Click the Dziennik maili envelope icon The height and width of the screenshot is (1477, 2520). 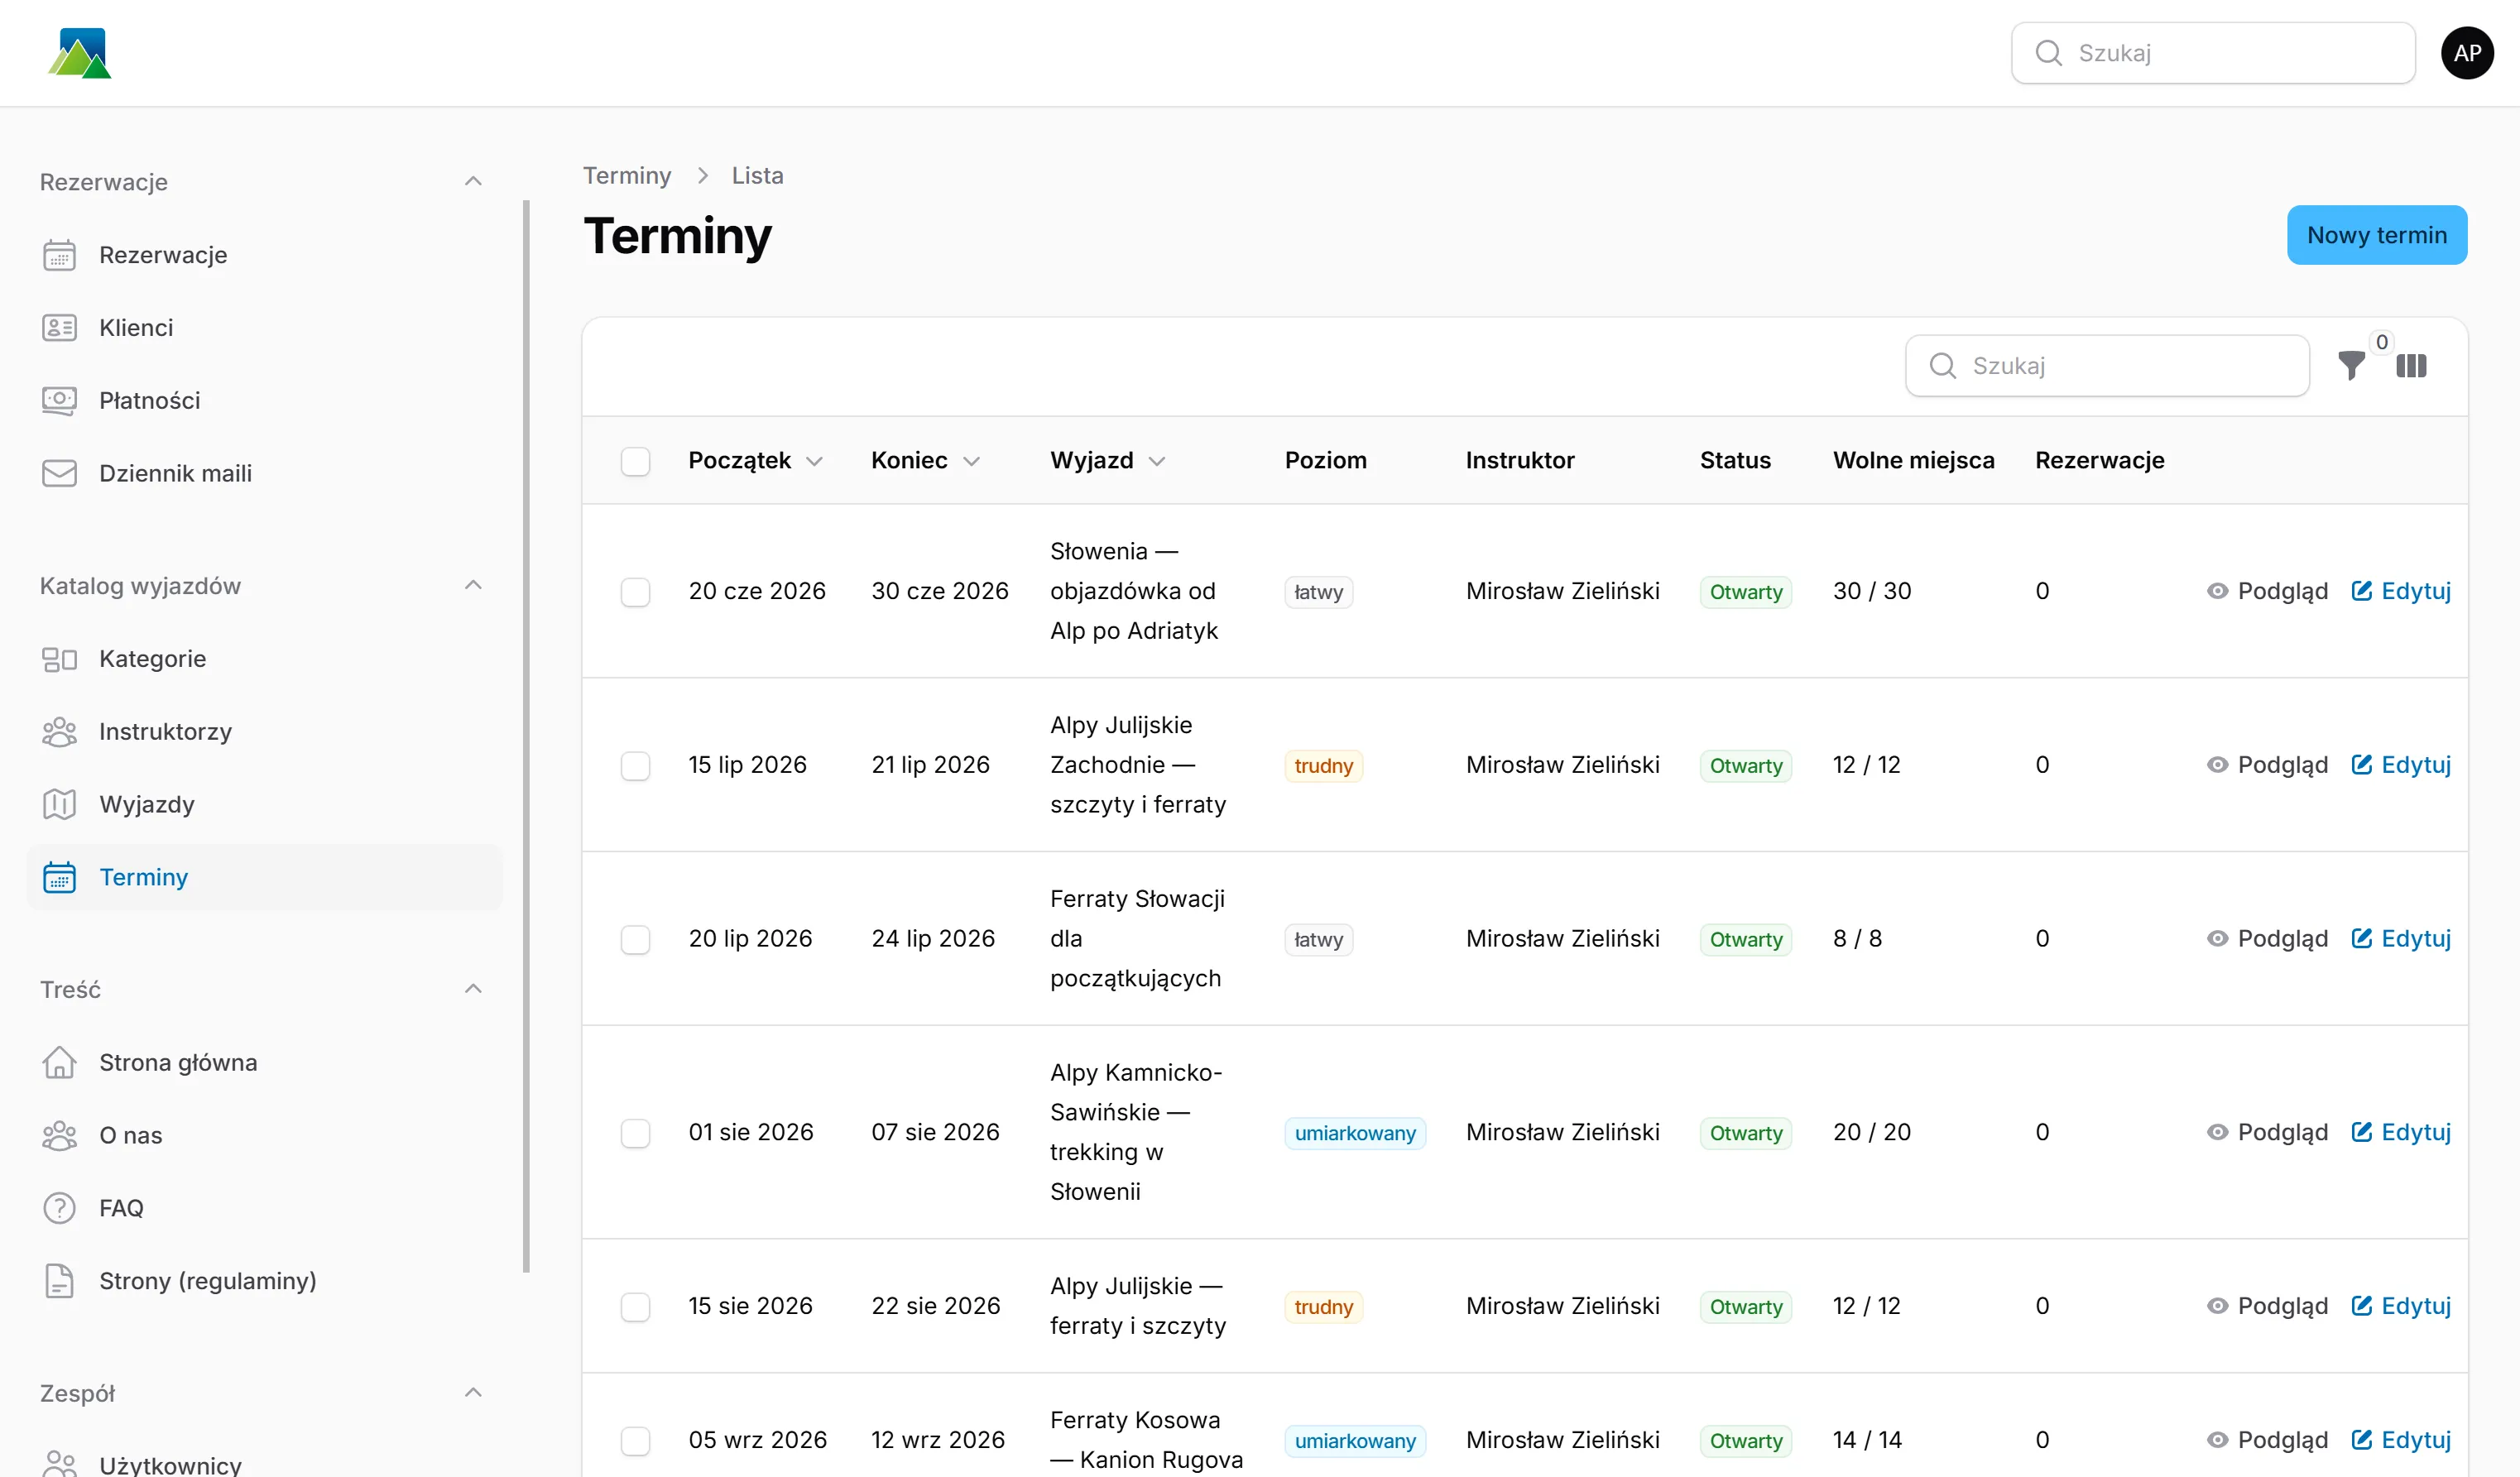pos(59,473)
